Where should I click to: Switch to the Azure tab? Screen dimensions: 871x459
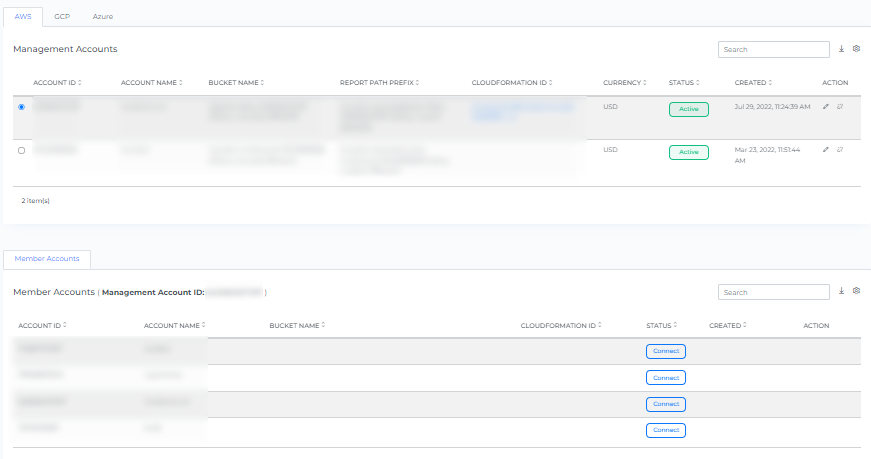point(103,17)
